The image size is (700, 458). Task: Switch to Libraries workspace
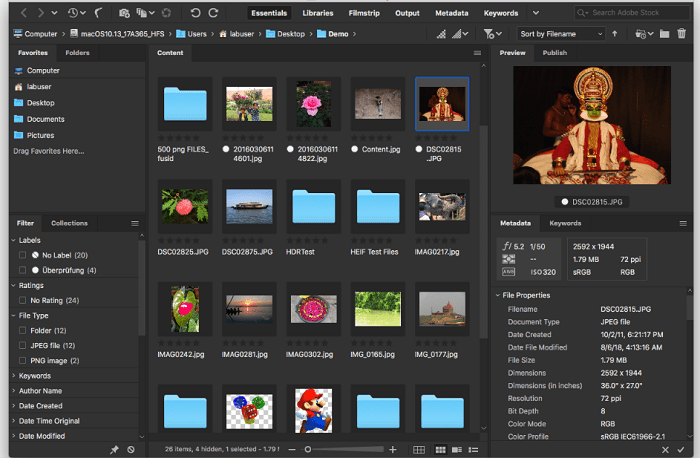[318, 13]
